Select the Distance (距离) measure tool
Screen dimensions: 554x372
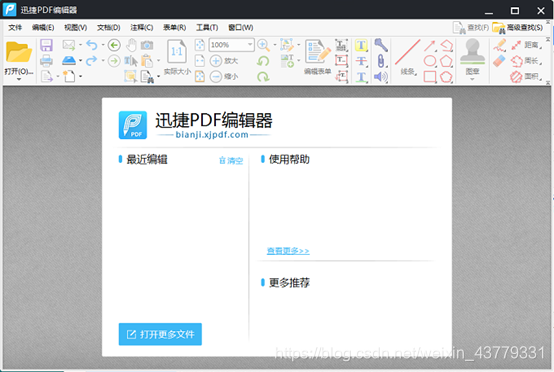526,45
